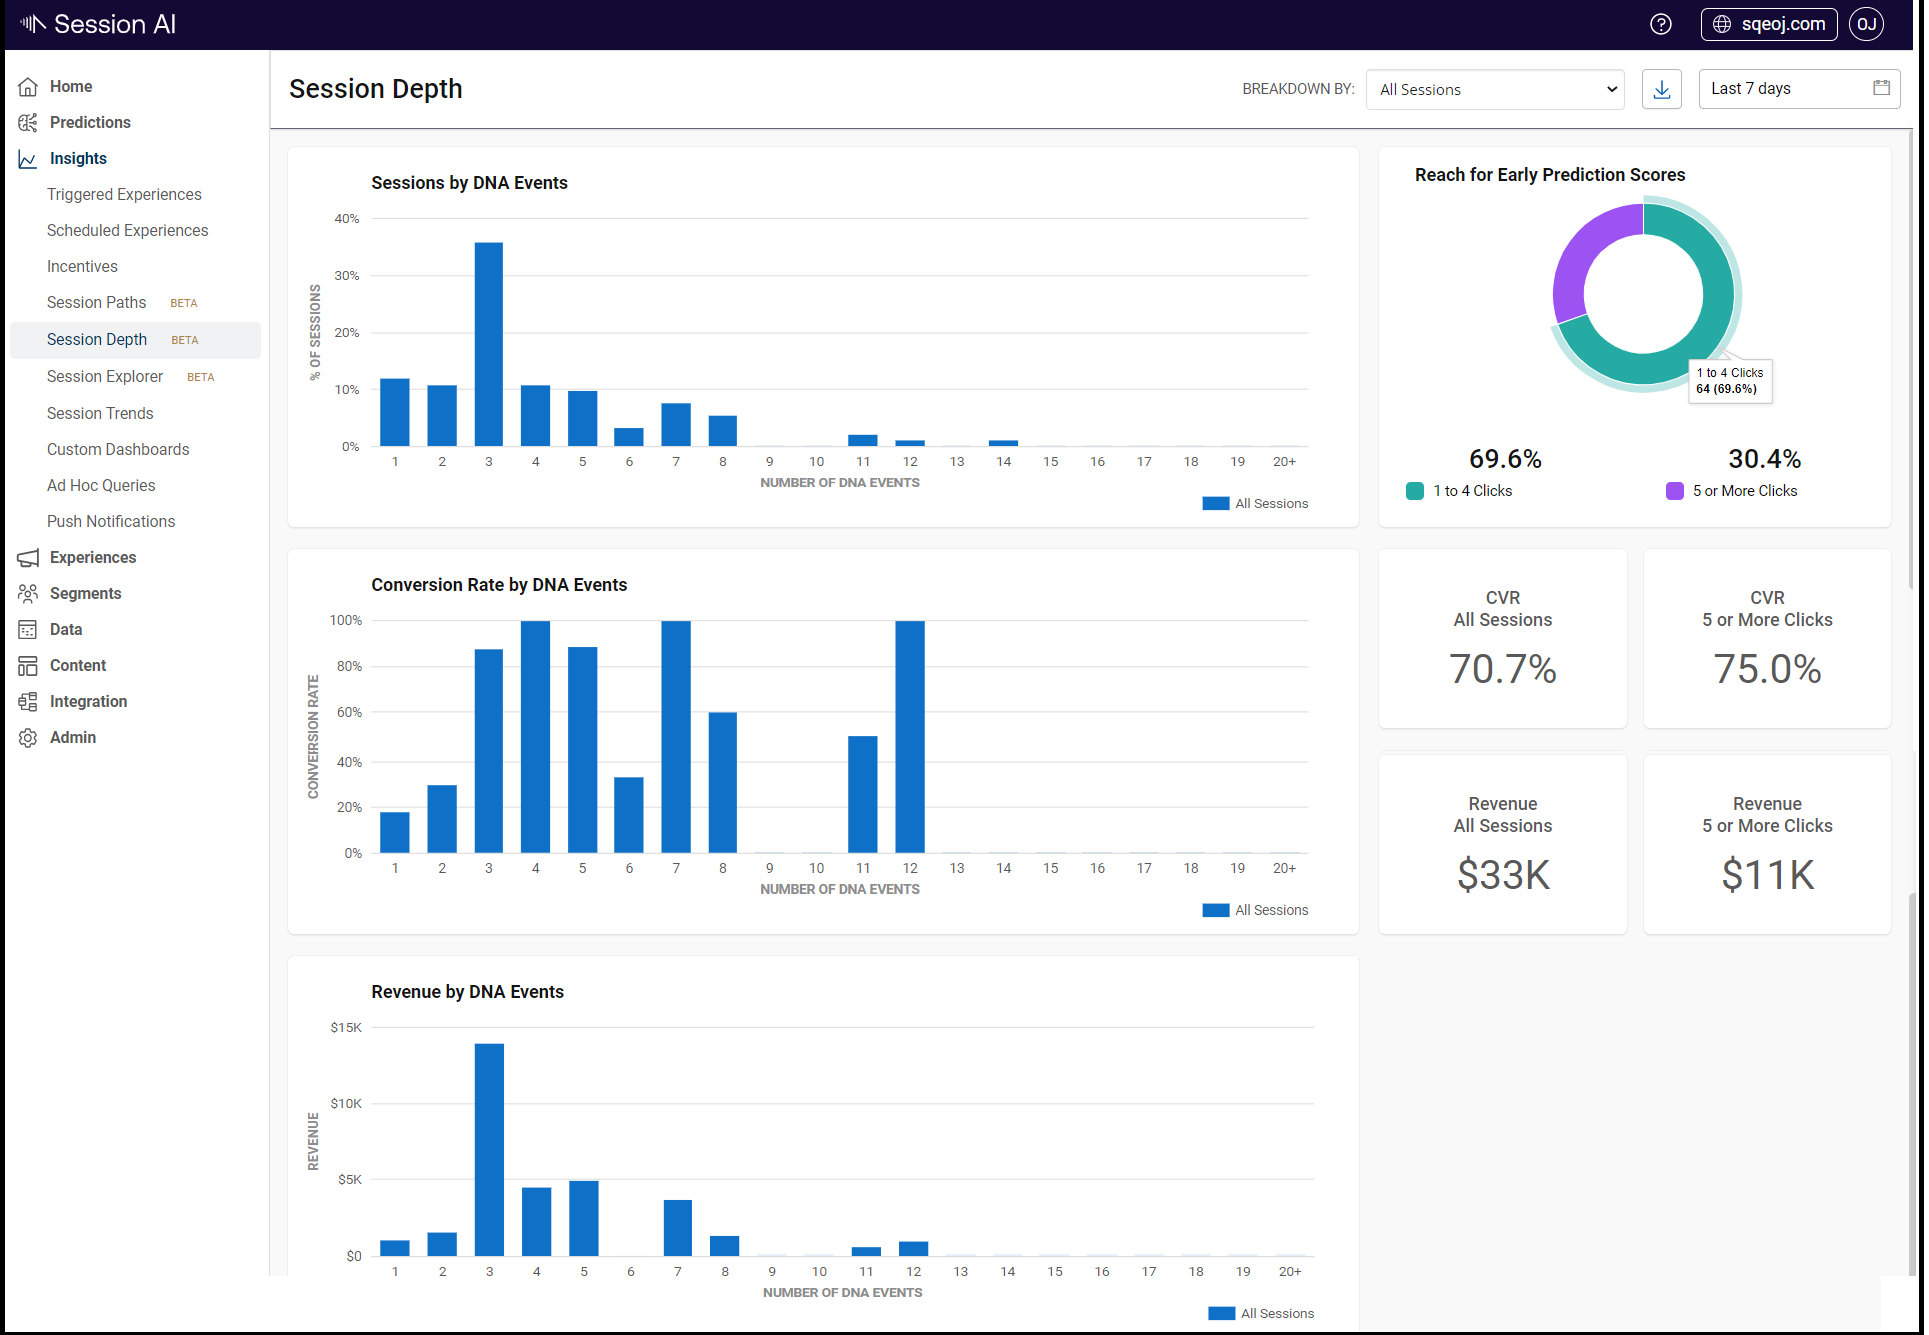Click the Data calendar-grid icon
This screenshot has width=1929, height=1335.
(28, 630)
